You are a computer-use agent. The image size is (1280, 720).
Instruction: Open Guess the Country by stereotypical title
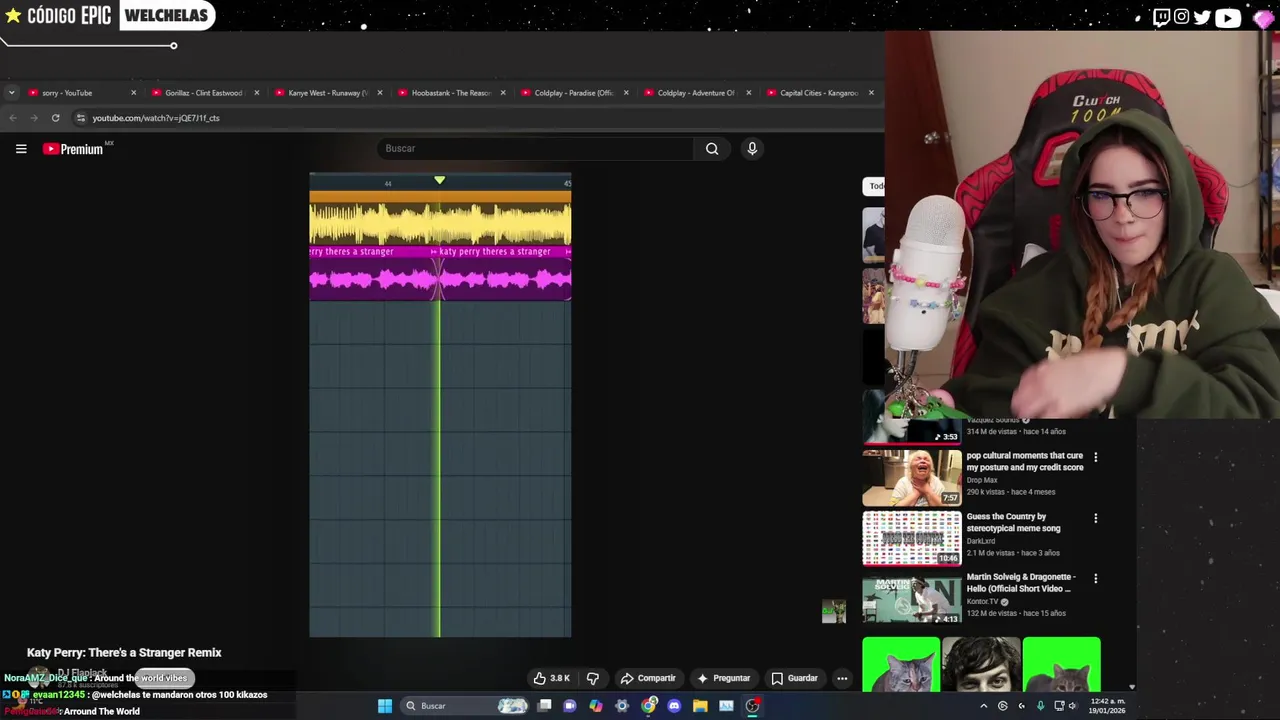[1013, 522]
